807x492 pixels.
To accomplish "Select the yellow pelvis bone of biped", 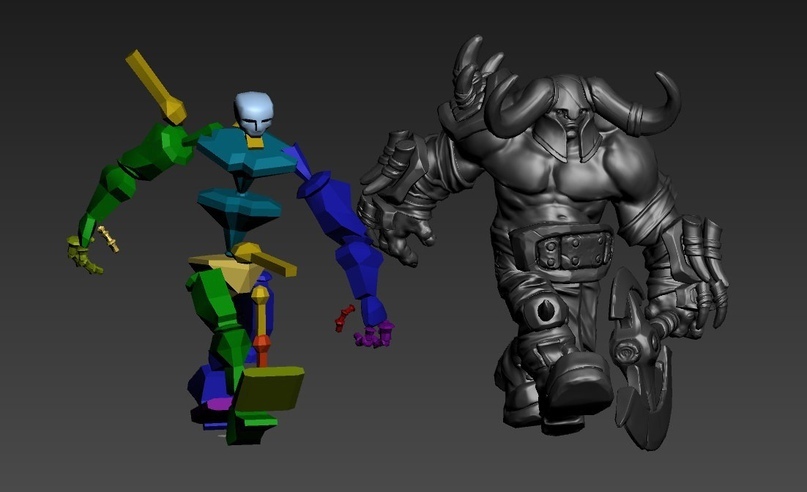I will pyautogui.click(x=231, y=271).
